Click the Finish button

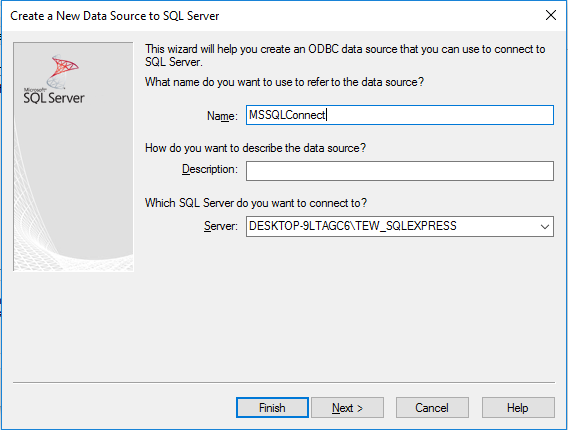coord(272,408)
